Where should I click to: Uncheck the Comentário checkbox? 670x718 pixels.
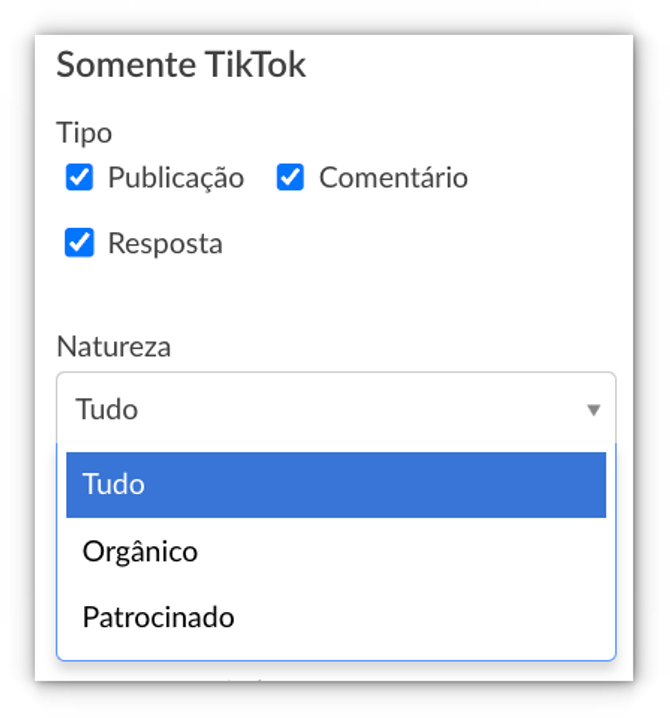(x=290, y=178)
